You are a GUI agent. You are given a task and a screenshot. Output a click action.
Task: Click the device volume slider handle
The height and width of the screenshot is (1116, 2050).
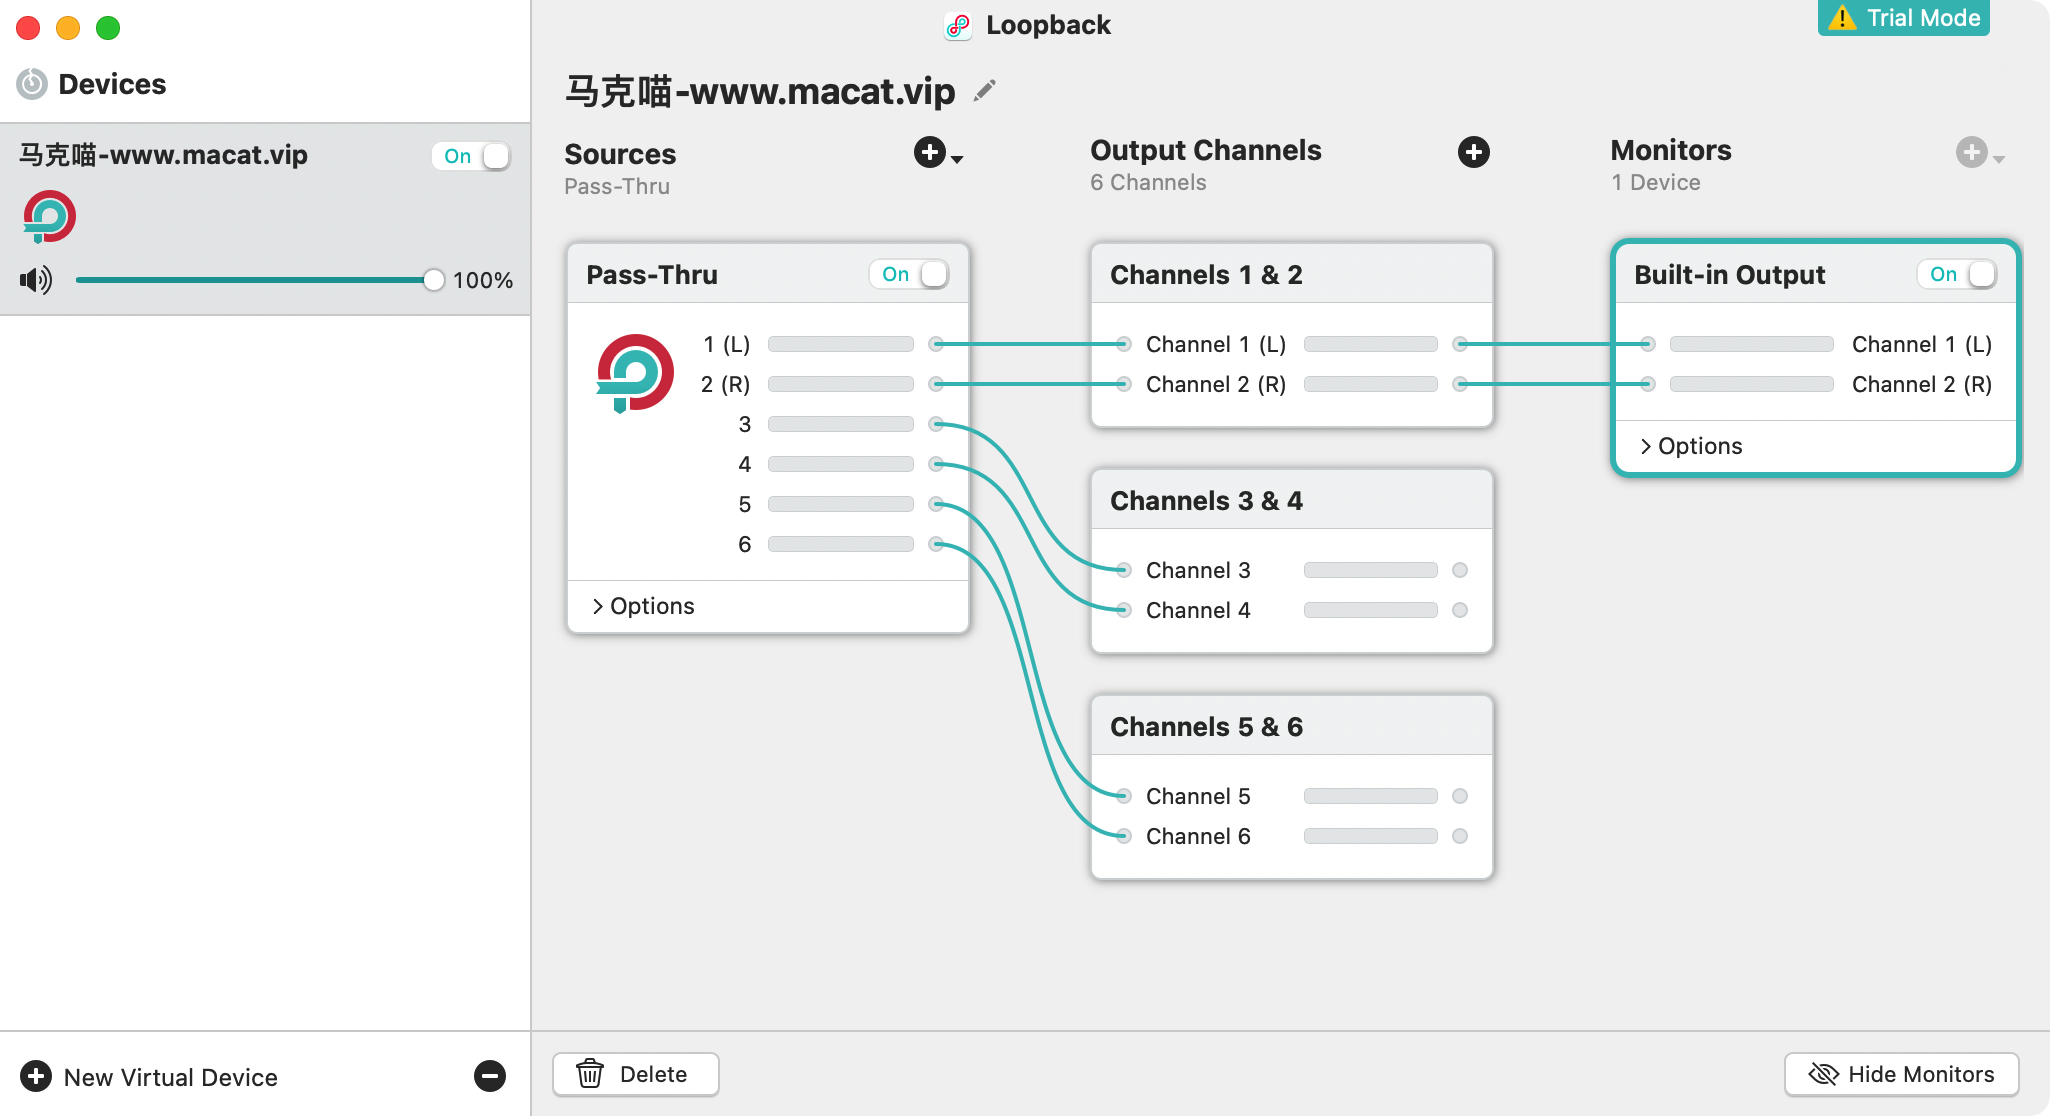433,280
